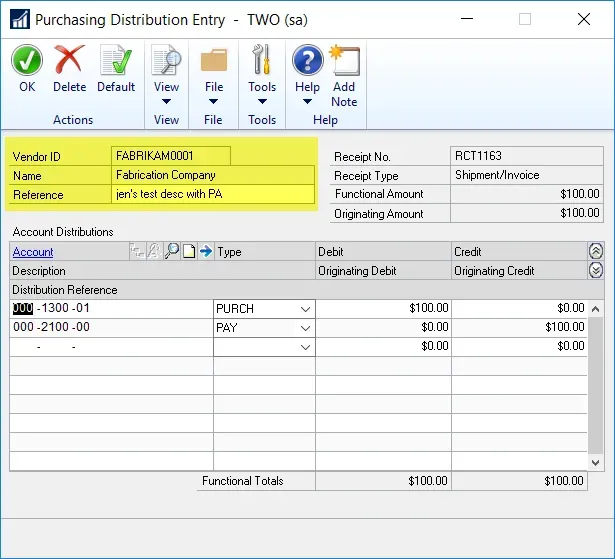
Task: Click the green OK checkmark icon
Action: pos(27,61)
